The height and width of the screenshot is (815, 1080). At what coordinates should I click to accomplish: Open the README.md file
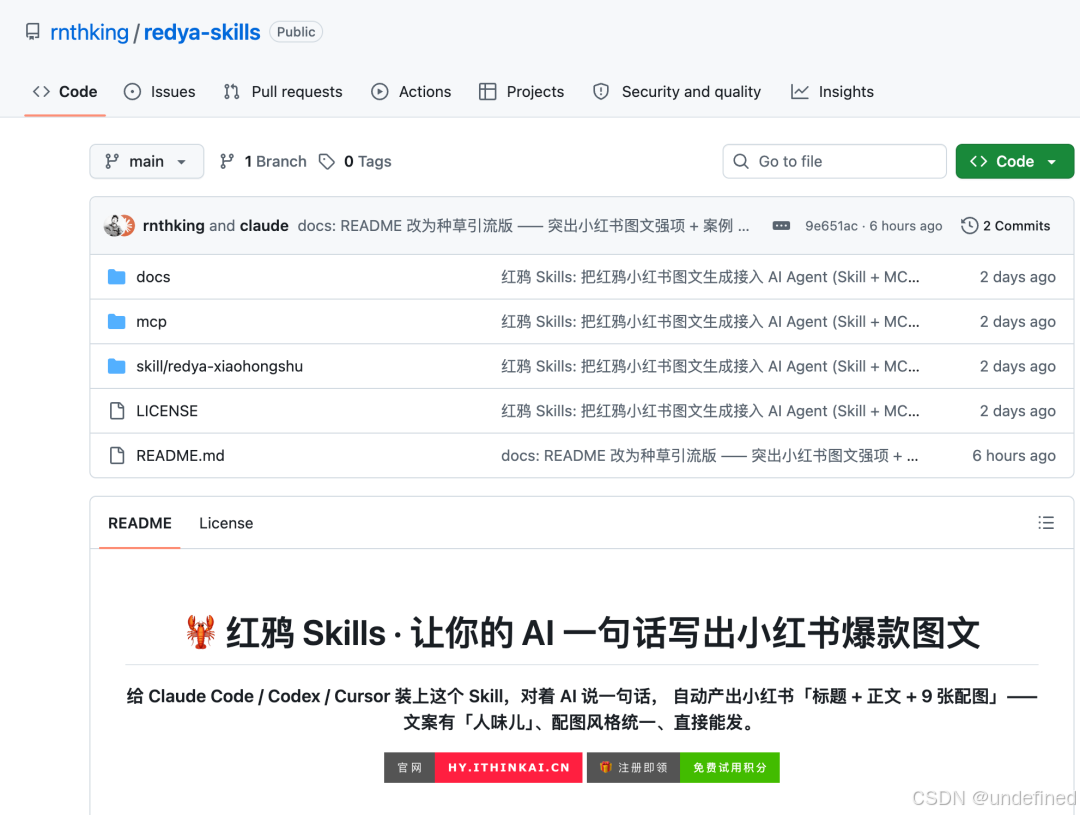(x=180, y=456)
